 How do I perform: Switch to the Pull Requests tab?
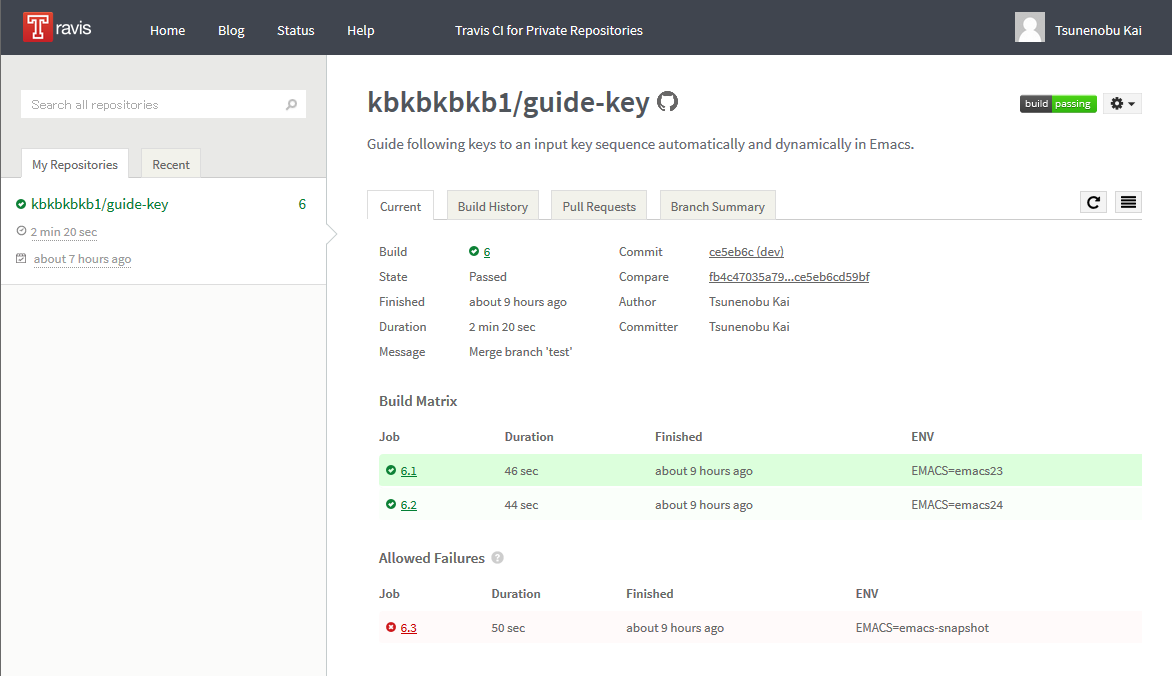[599, 207]
